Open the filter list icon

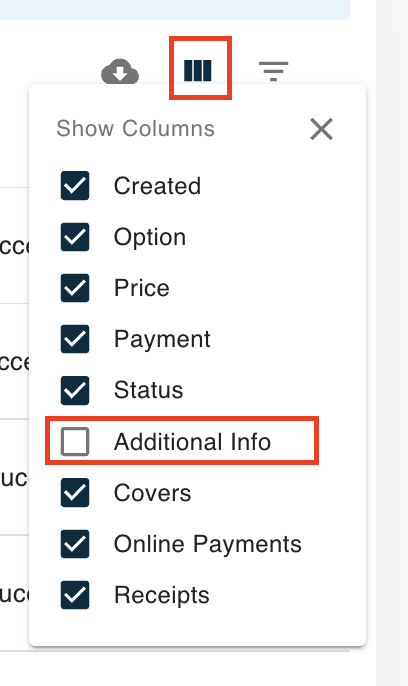273,71
